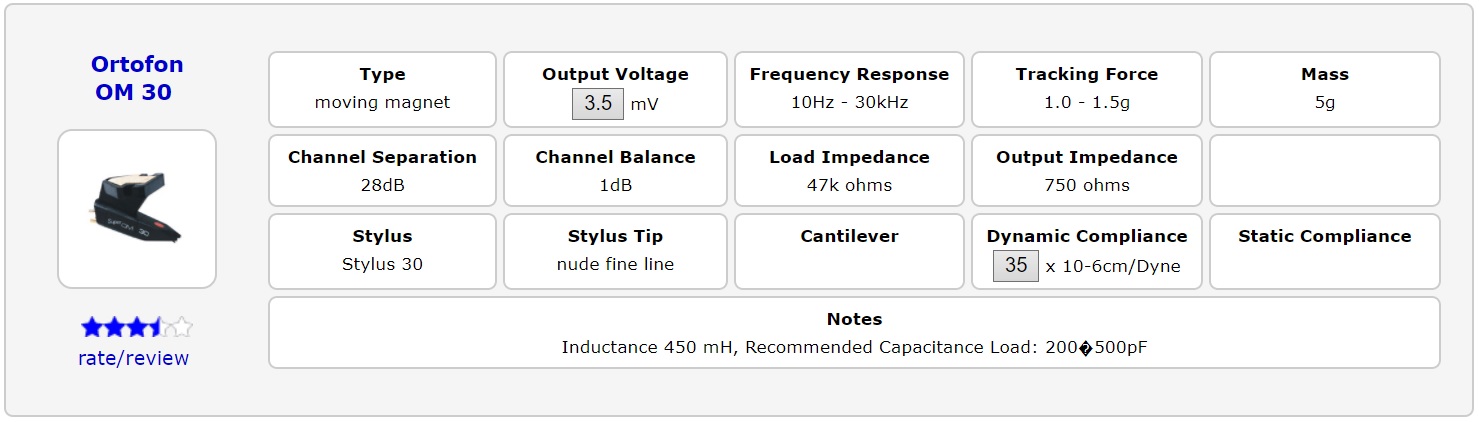Image resolution: width=1479 pixels, height=422 pixels.
Task: Select the Stylus Tip nude fine line cell
Action: click(615, 251)
